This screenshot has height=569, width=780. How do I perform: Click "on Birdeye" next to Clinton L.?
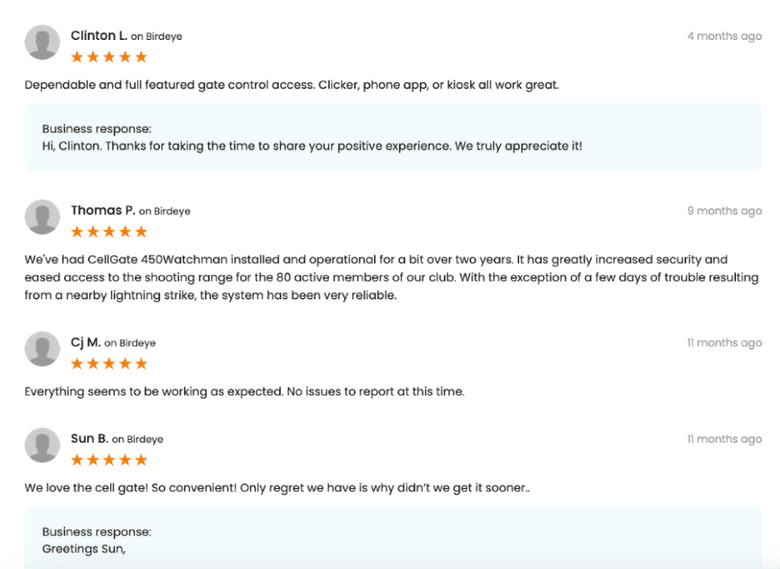coord(157,37)
